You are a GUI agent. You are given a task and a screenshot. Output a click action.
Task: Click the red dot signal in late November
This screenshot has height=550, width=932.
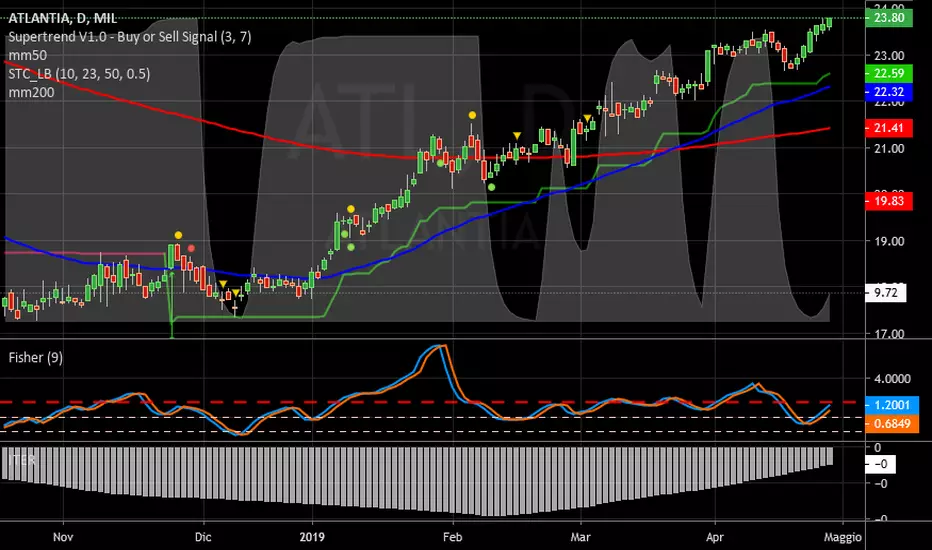point(191,248)
